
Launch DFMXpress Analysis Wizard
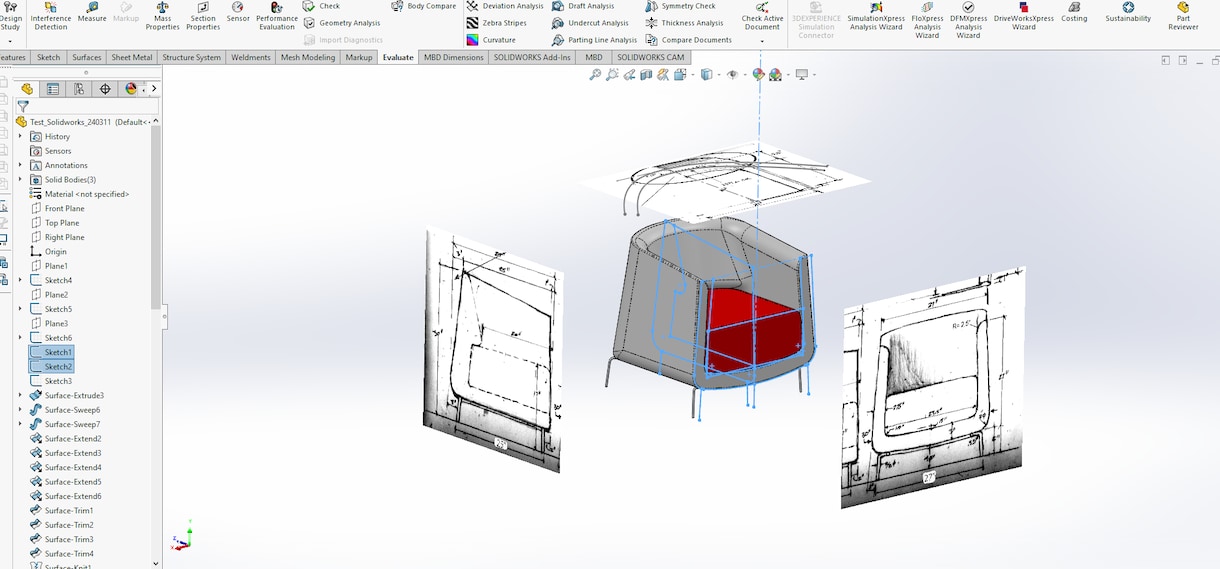click(x=968, y=20)
